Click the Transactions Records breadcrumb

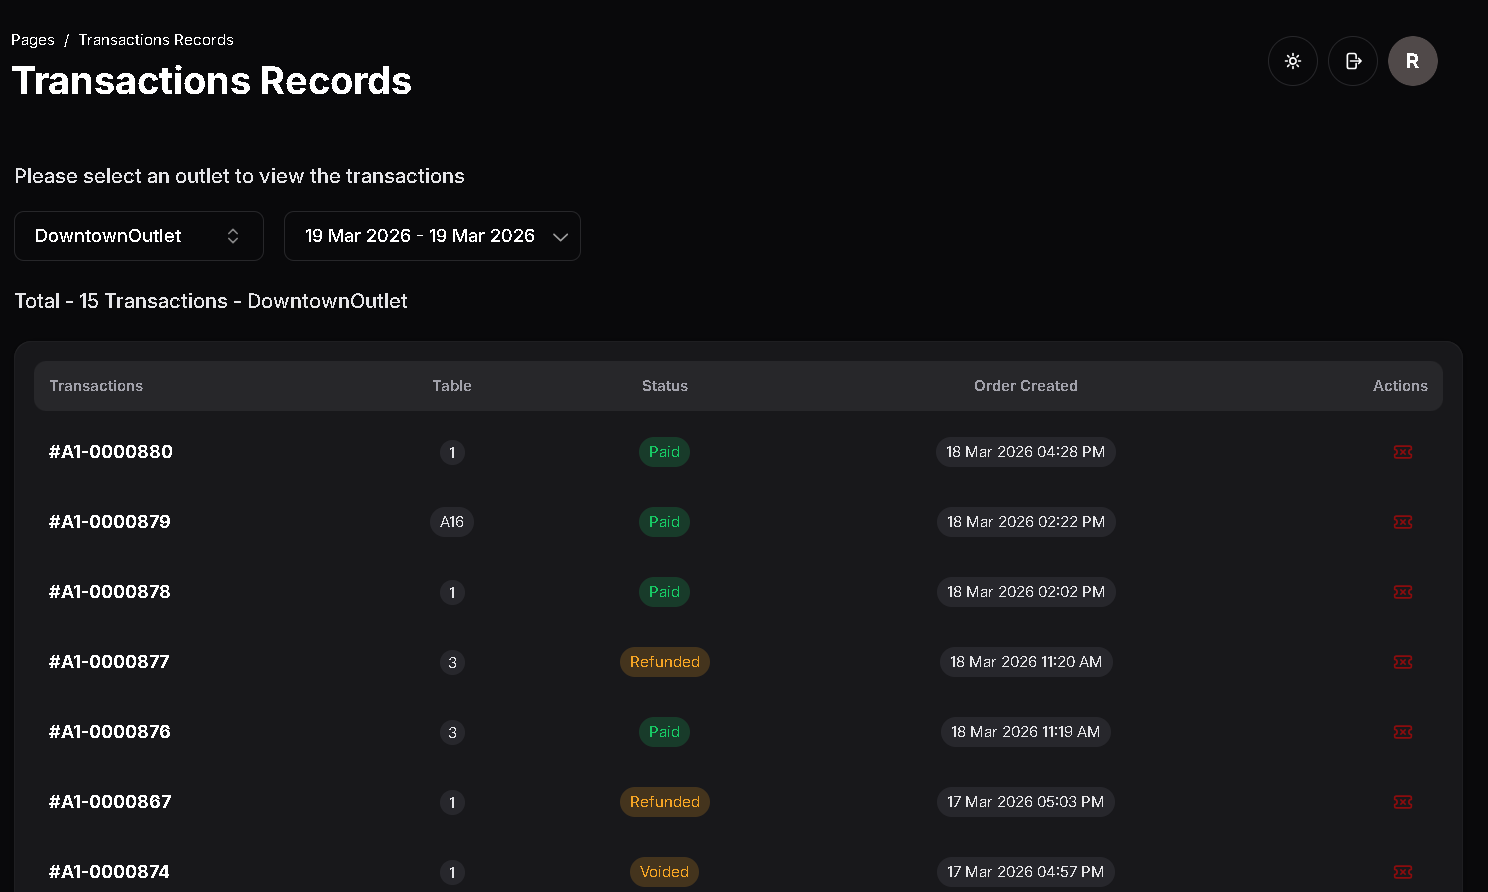(x=156, y=40)
